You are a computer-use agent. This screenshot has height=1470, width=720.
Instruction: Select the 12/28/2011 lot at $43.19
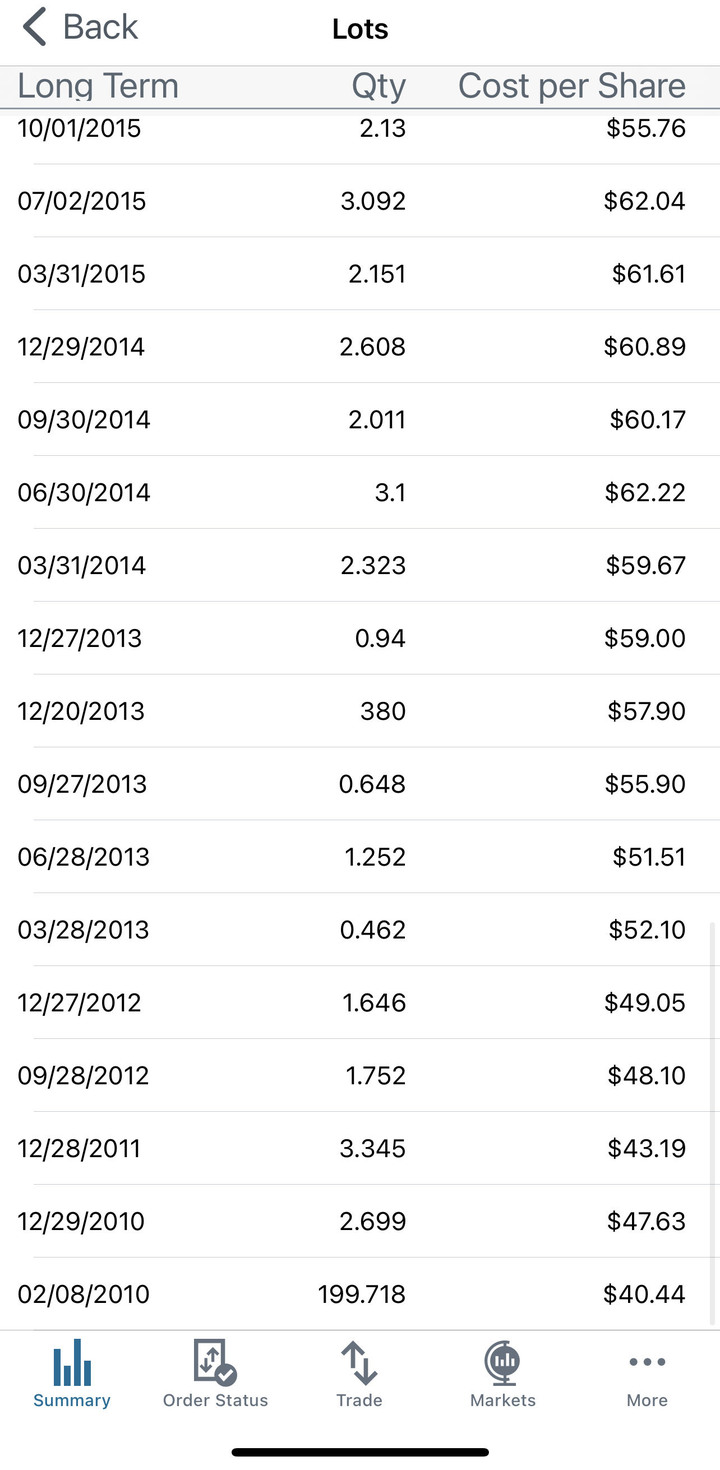point(360,1148)
